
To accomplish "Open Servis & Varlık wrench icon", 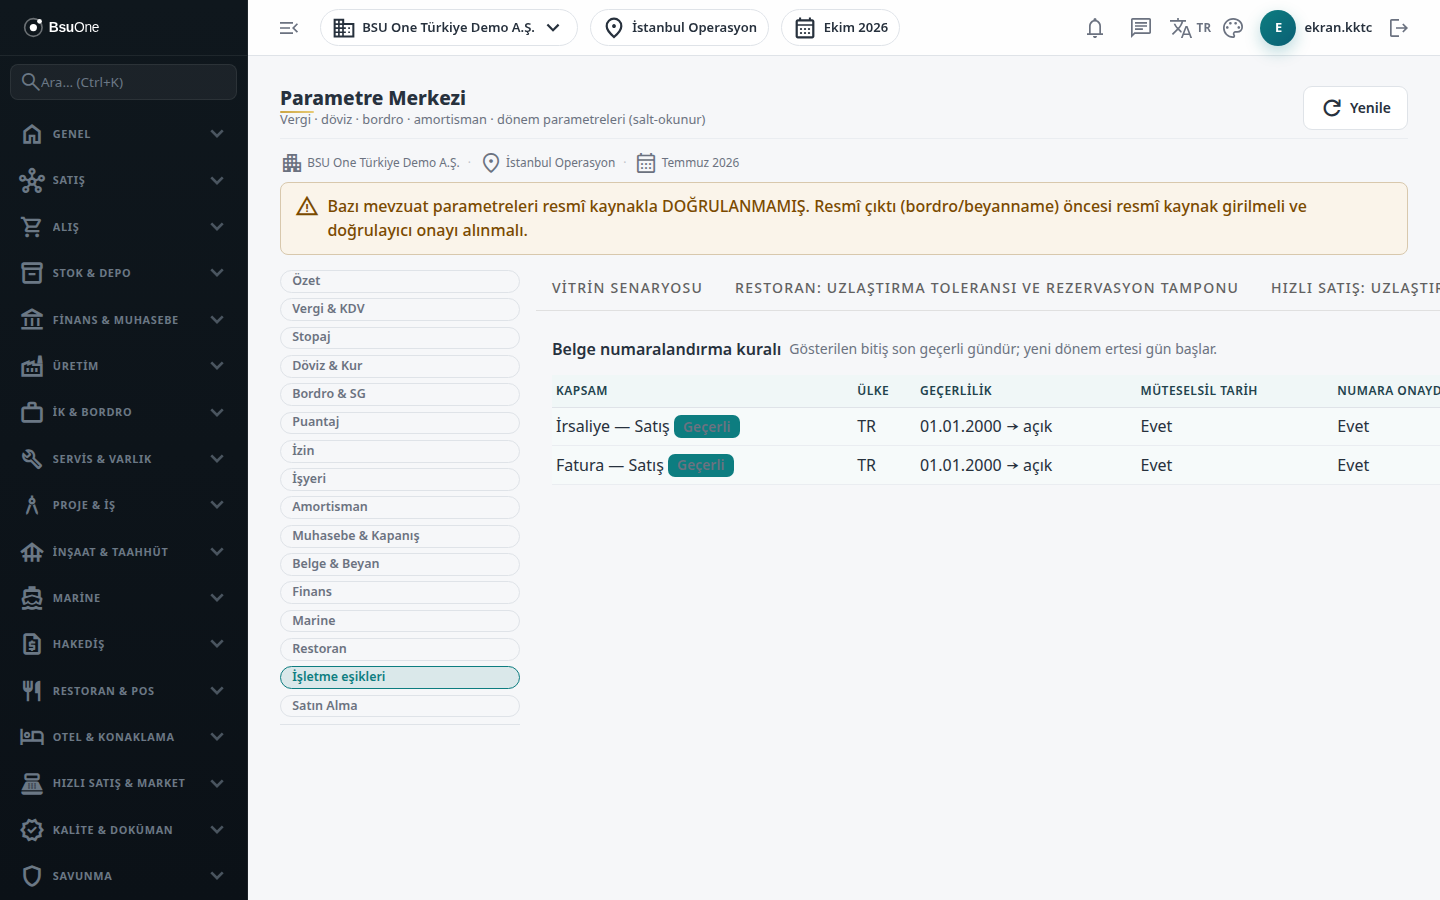I will point(32,459).
